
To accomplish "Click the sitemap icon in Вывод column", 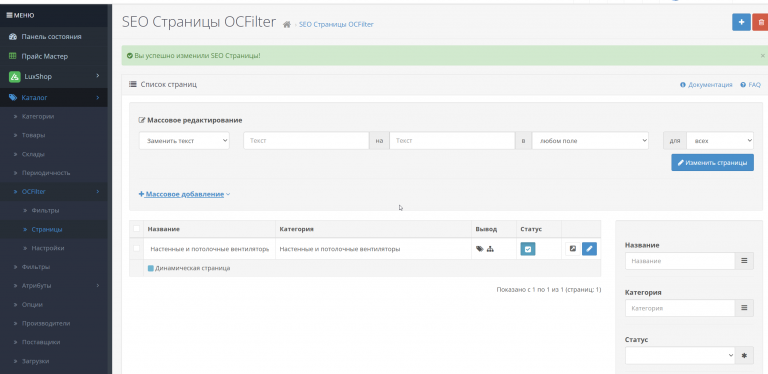I will pyautogui.click(x=490, y=249).
